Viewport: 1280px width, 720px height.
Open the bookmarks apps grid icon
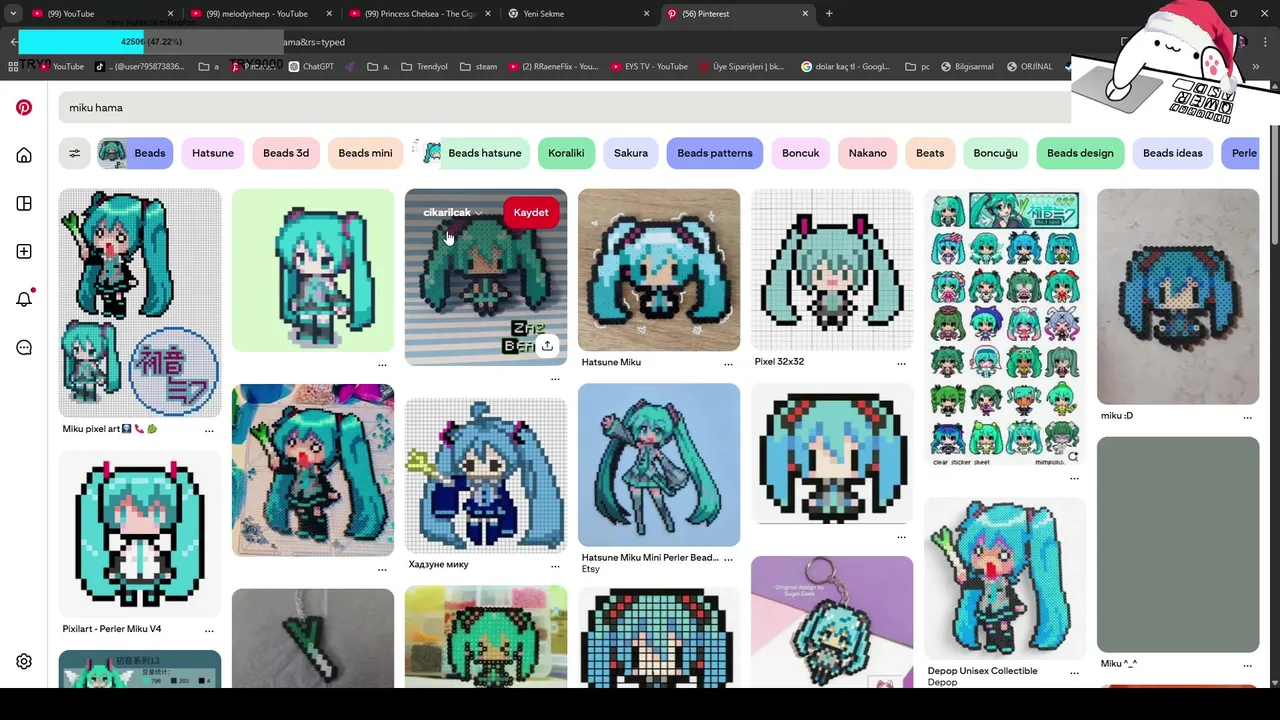coord(13,67)
